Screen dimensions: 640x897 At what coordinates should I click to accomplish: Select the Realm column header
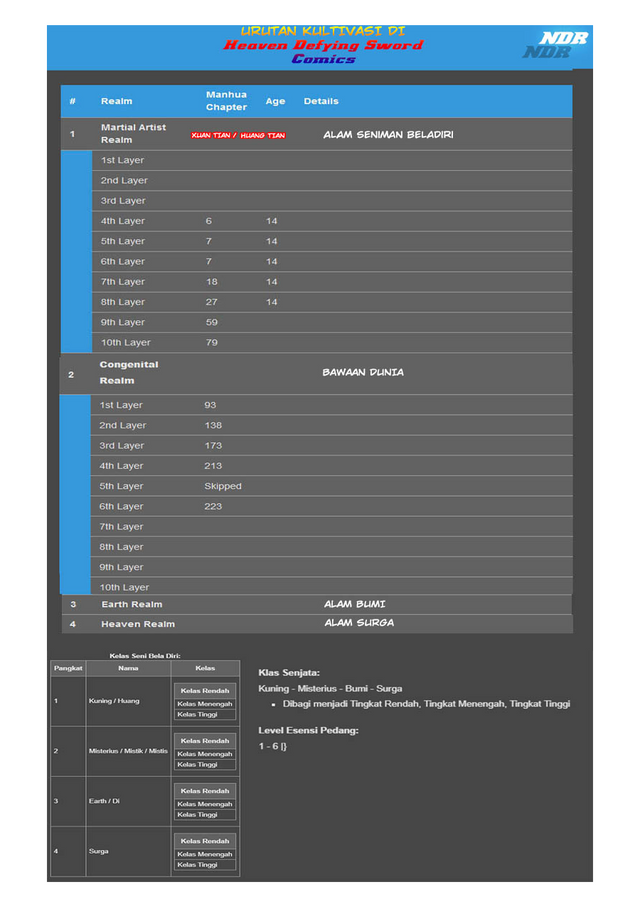[116, 101]
